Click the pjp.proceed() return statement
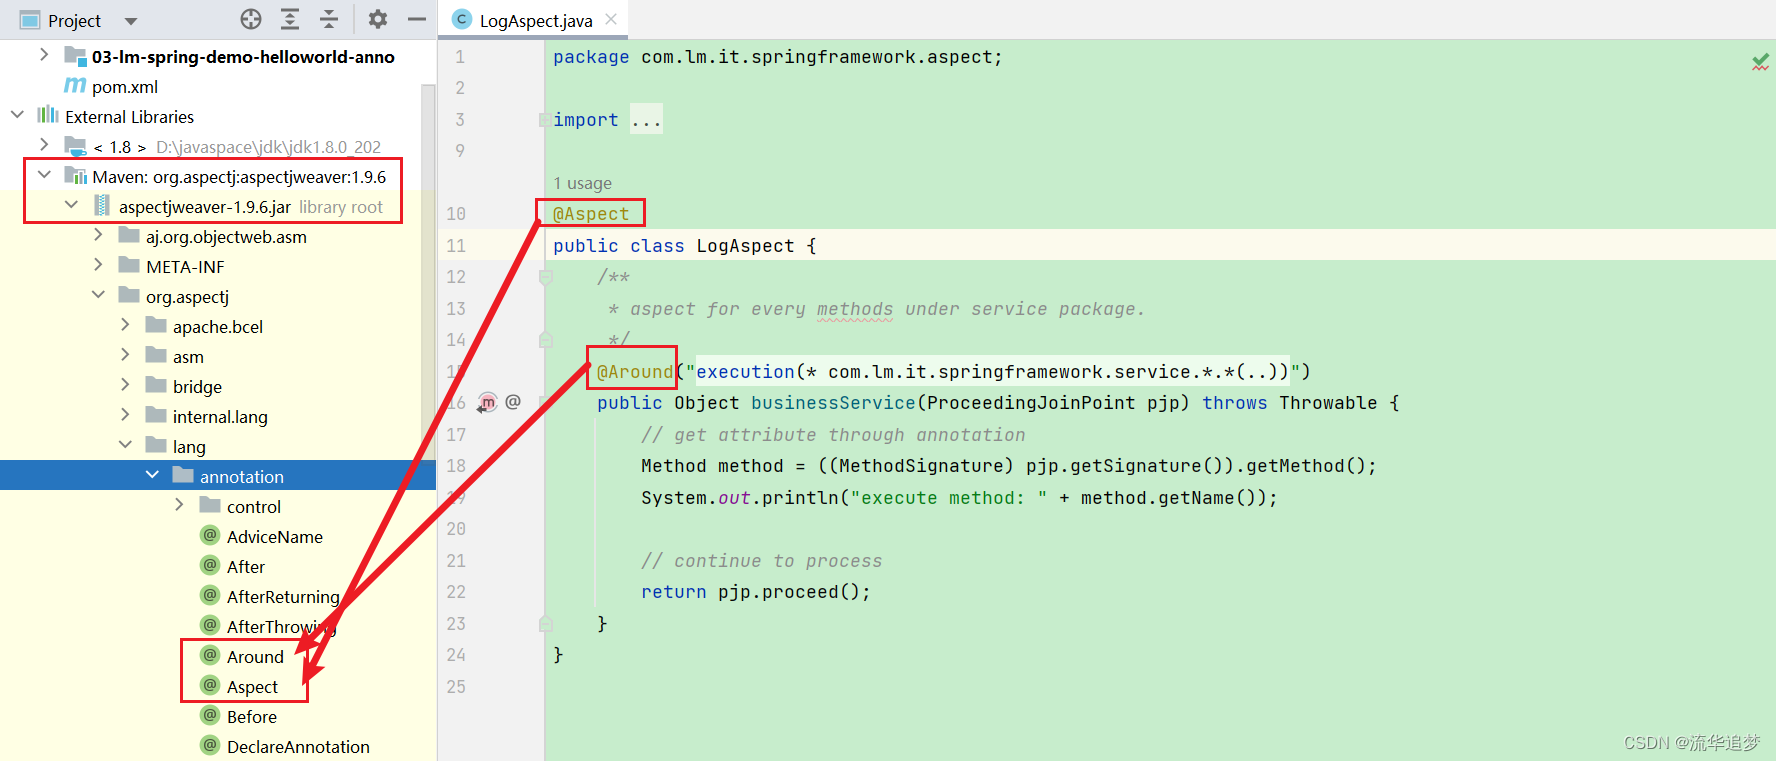This screenshot has width=1776, height=761. (x=756, y=592)
